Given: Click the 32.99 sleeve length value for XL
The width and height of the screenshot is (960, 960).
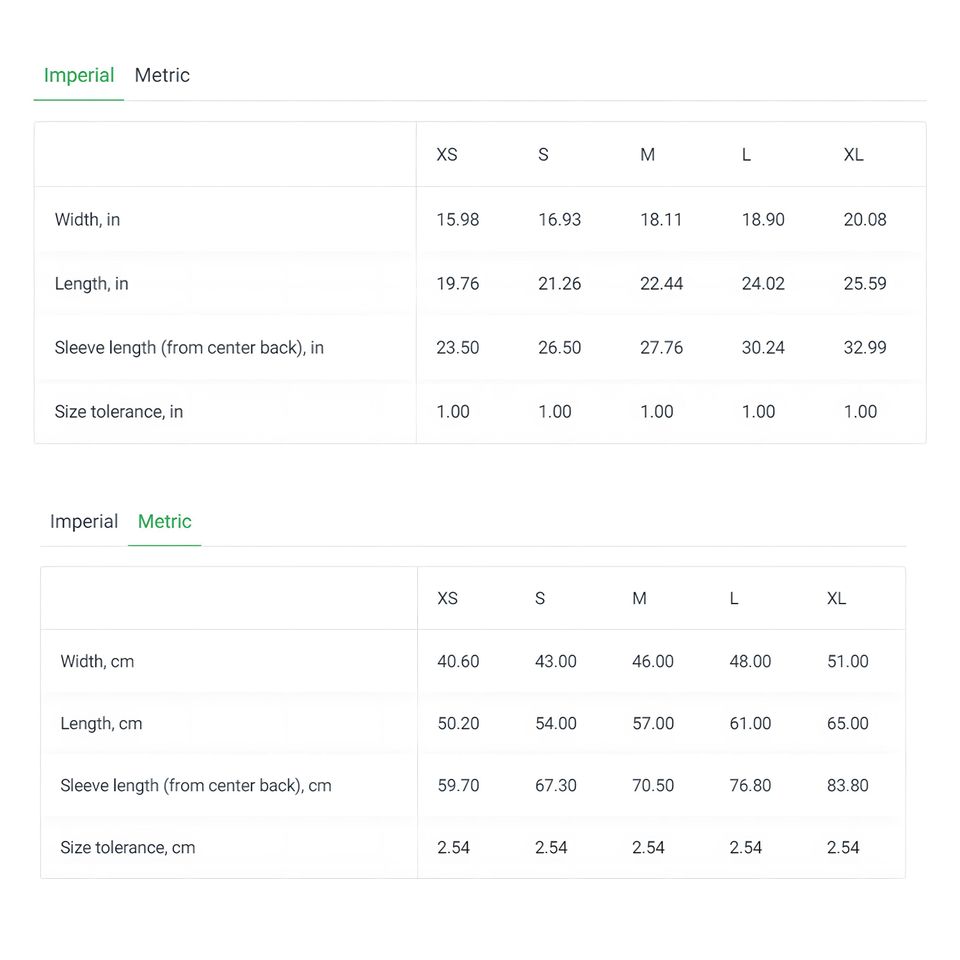Looking at the screenshot, I should tap(864, 348).
